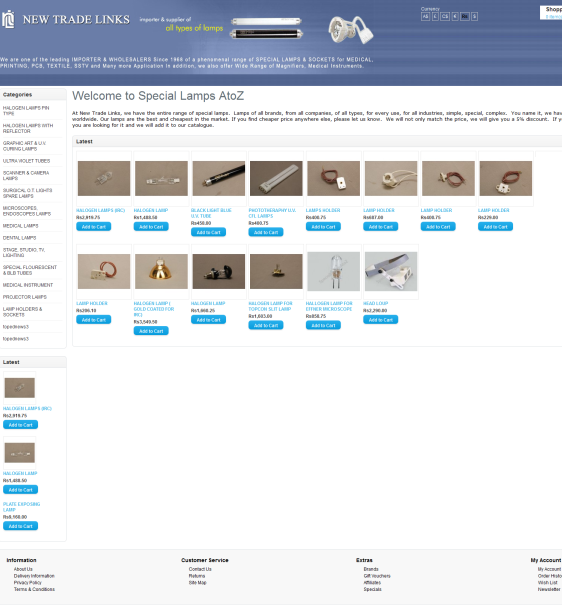Select the rupee (Rs) currency icon

click(x=464, y=16)
